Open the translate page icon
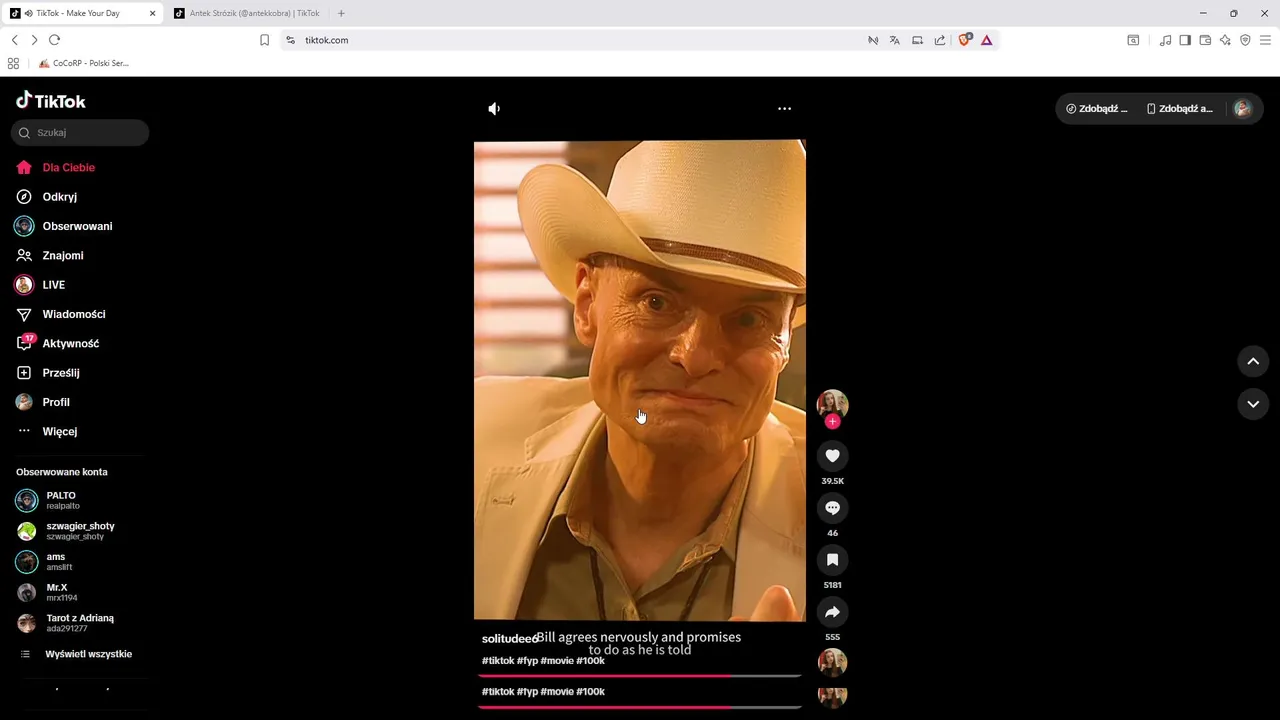 tap(894, 40)
